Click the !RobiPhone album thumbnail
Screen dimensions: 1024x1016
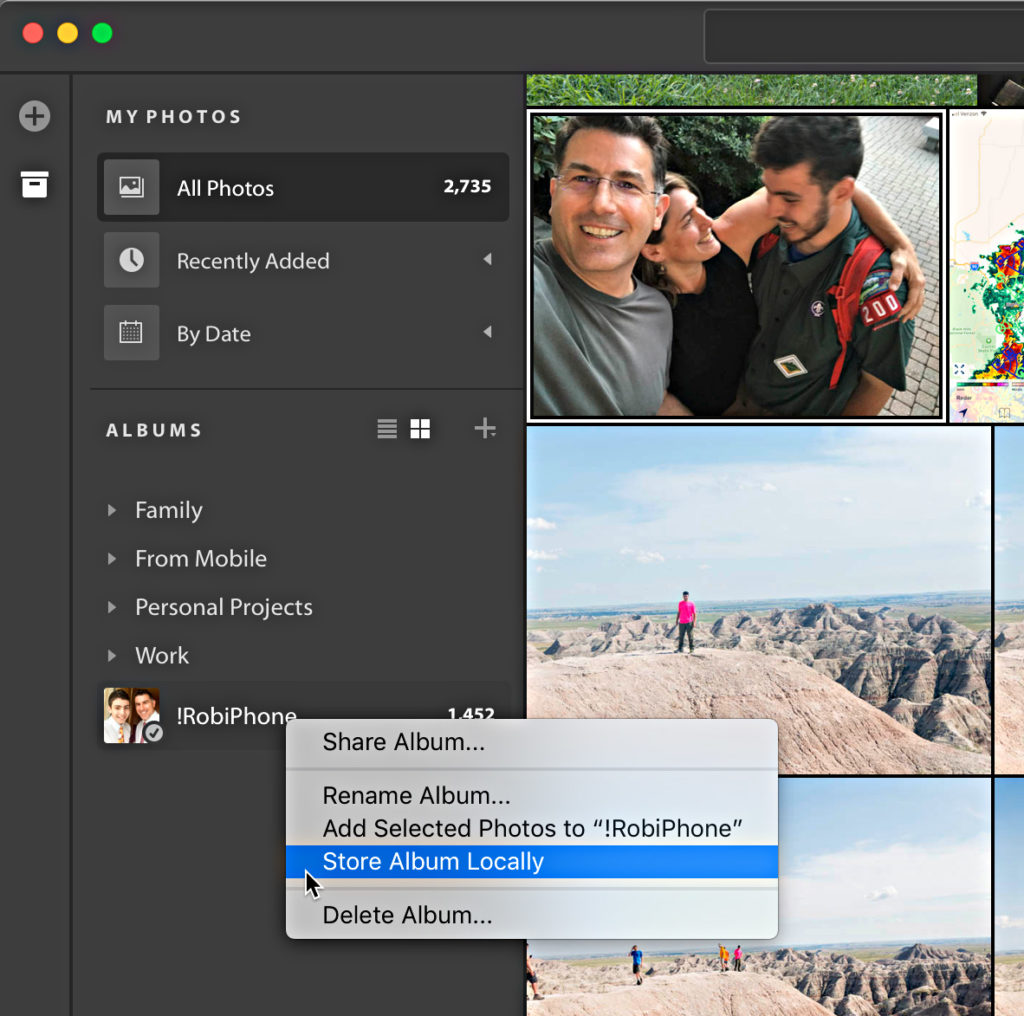coord(131,715)
